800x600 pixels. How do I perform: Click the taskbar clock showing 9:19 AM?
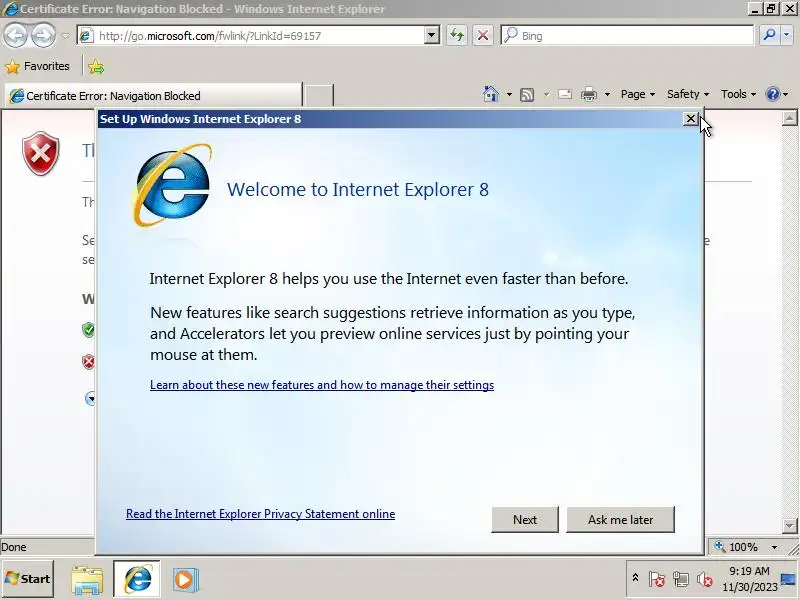coord(749,579)
